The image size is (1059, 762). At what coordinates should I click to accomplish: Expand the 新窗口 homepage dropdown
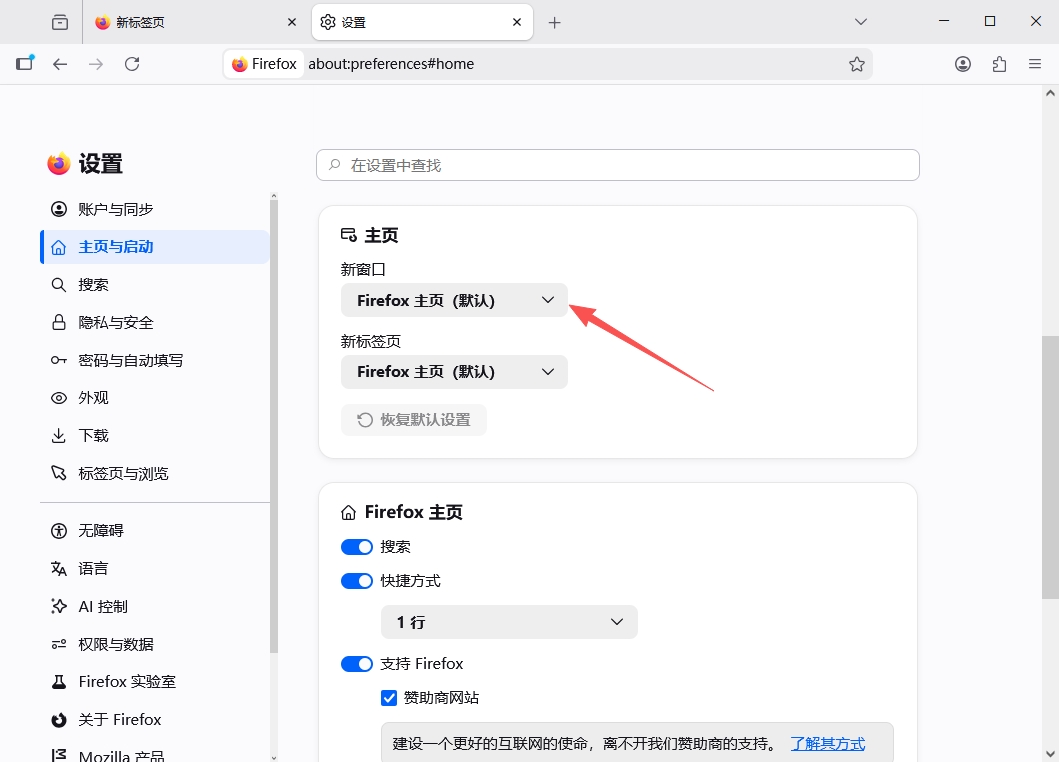click(x=454, y=301)
